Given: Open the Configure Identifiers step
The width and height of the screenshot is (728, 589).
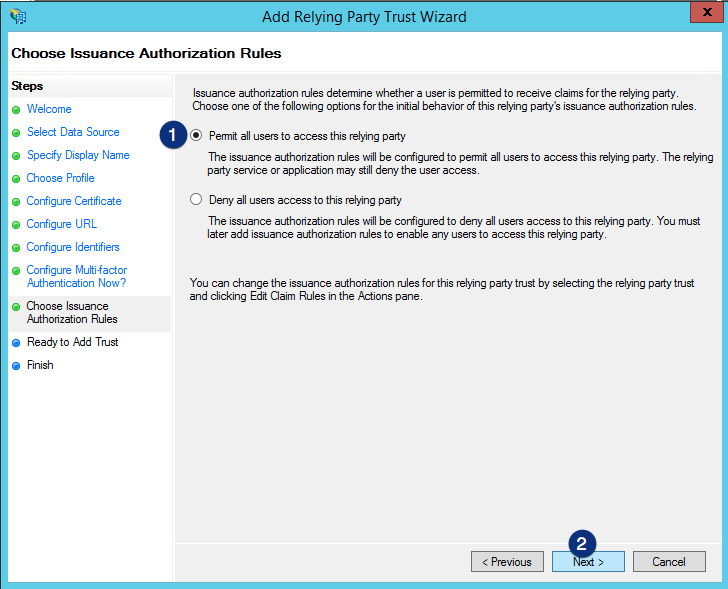Looking at the screenshot, I should (x=73, y=247).
